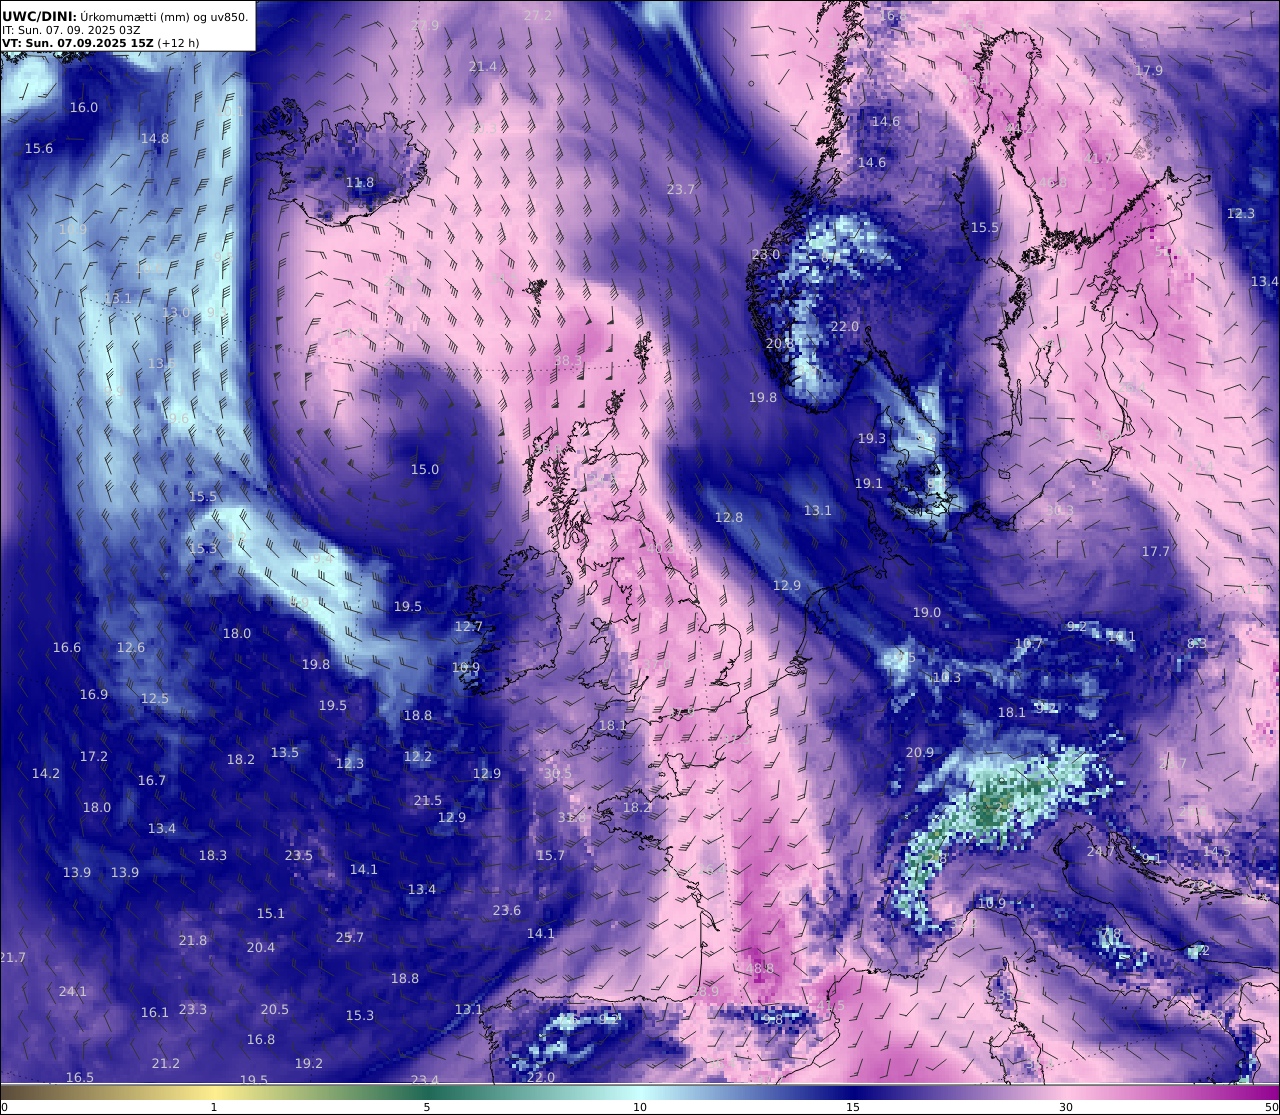Click the '10.3' map value
The image size is (1280, 1115).
[x=947, y=678]
